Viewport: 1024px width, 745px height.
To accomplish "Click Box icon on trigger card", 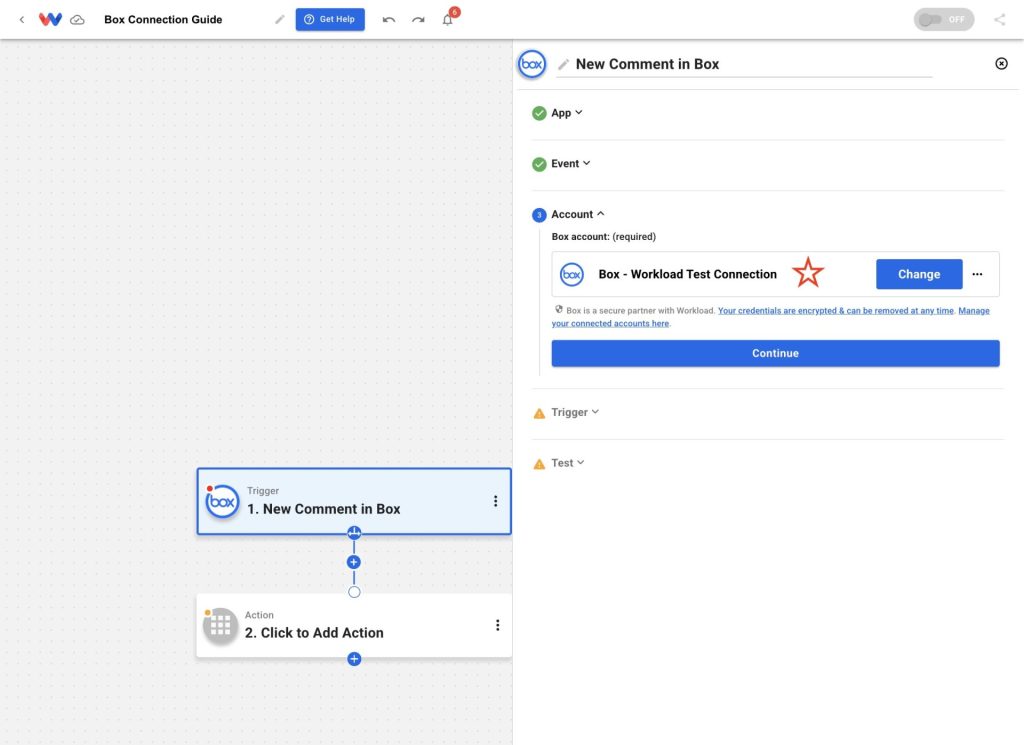I will pyautogui.click(x=222, y=501).
